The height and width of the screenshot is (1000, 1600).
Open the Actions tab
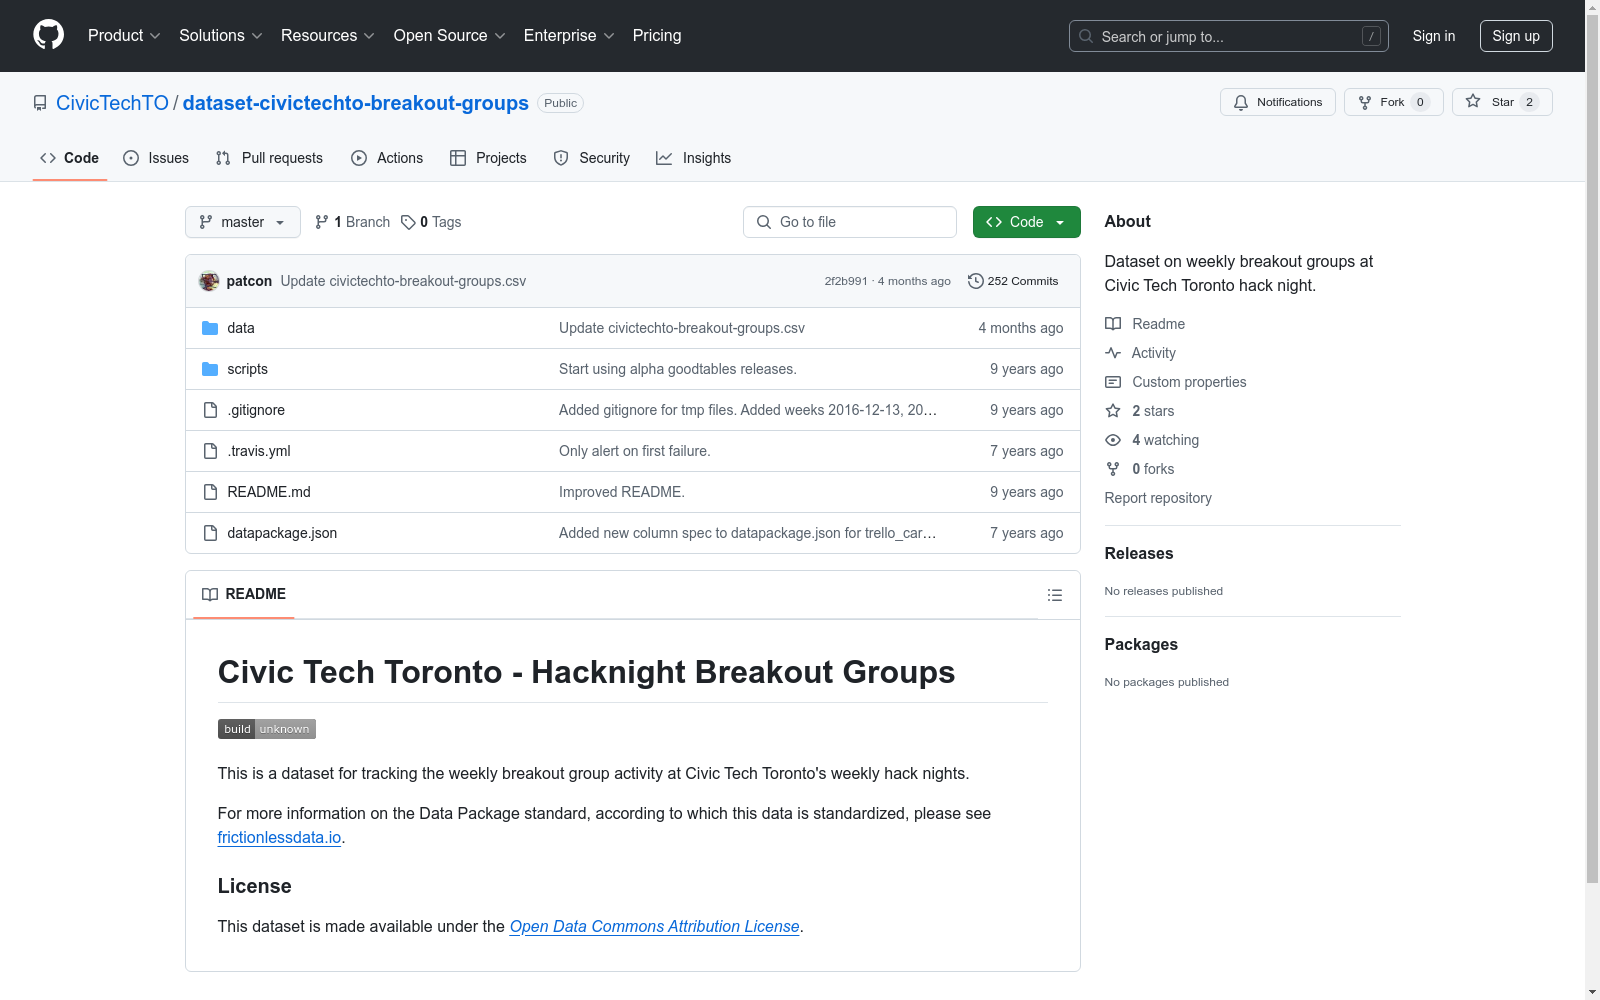pyautogui.click(x=387, y=158)
